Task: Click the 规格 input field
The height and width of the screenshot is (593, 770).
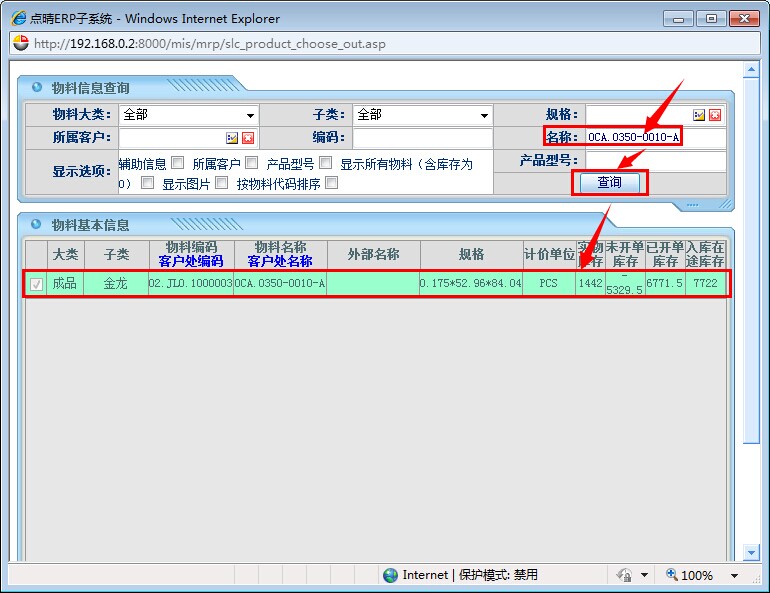Action: [x=638, y=115]
